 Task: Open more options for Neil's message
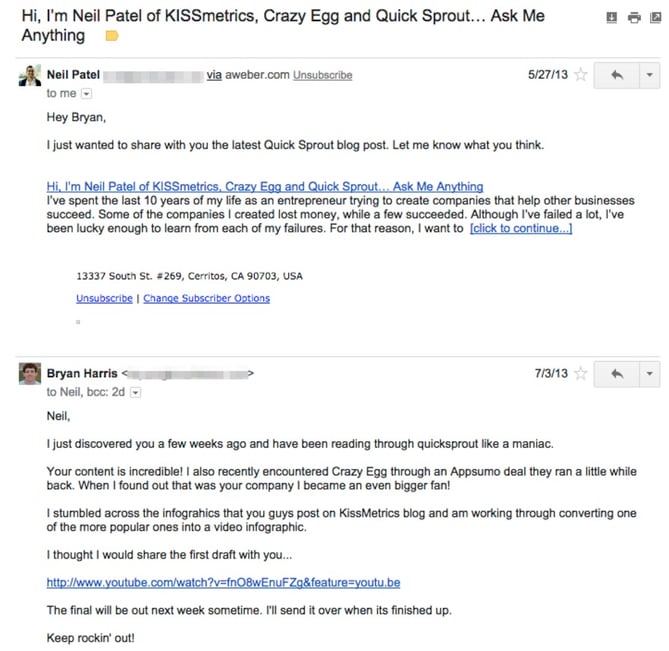point(650,75)
